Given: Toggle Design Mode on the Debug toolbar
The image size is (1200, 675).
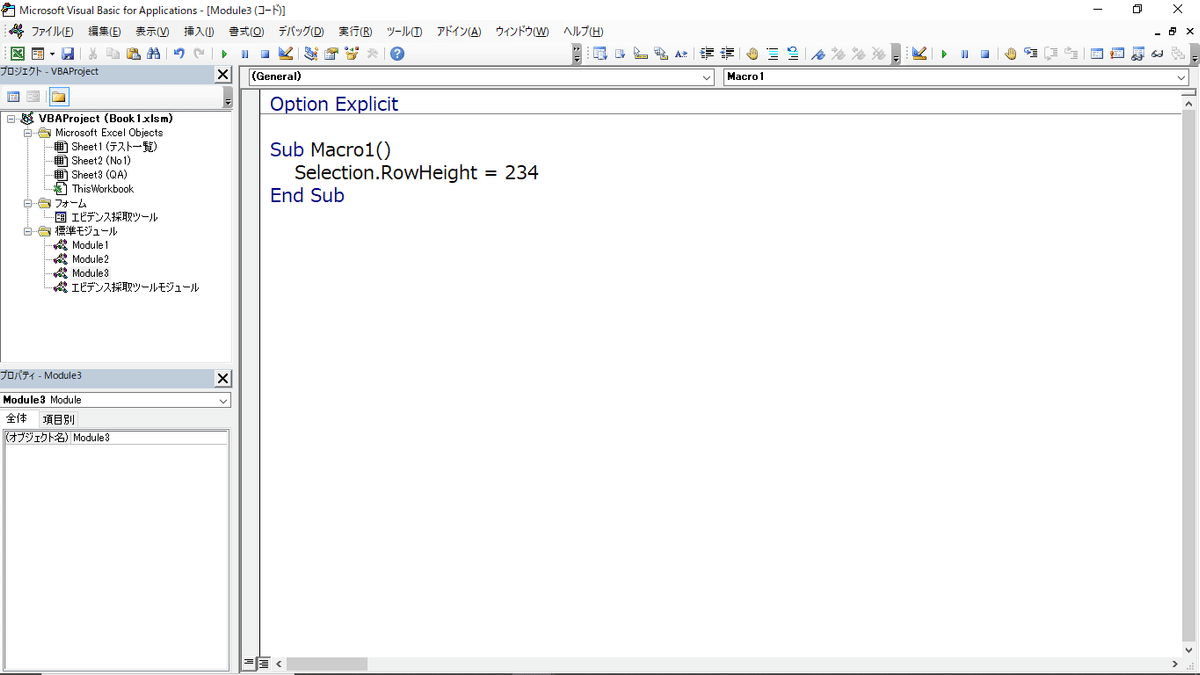Looking at the screenshot, I should 919,54.
